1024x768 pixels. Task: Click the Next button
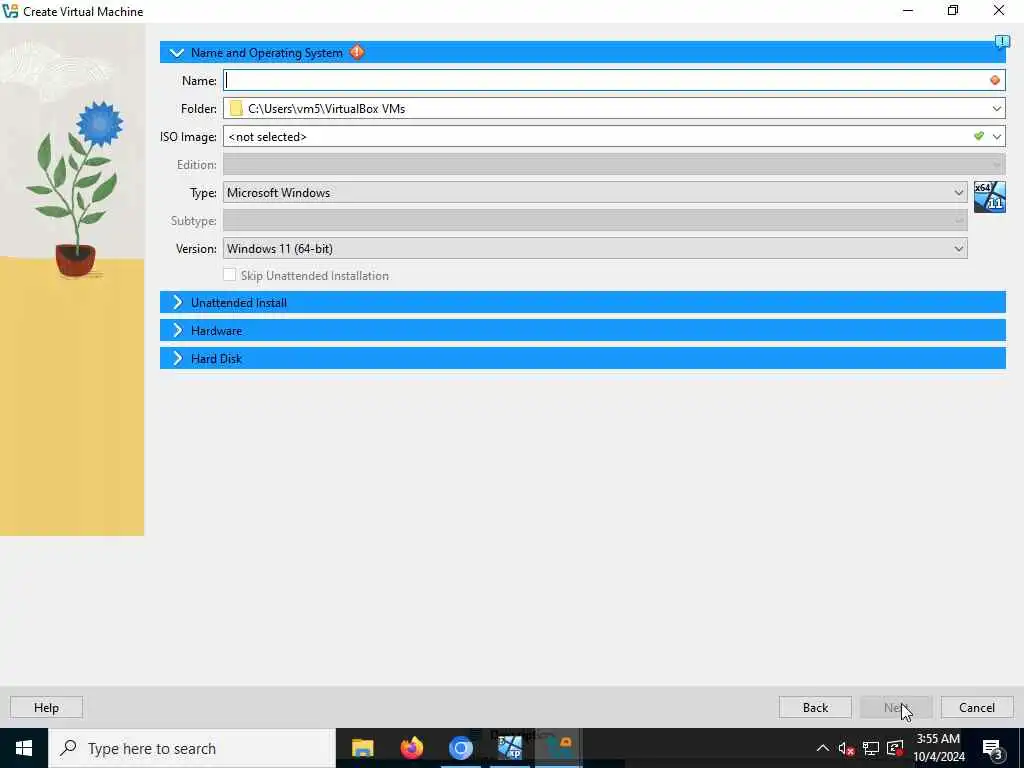pos(896,707)
